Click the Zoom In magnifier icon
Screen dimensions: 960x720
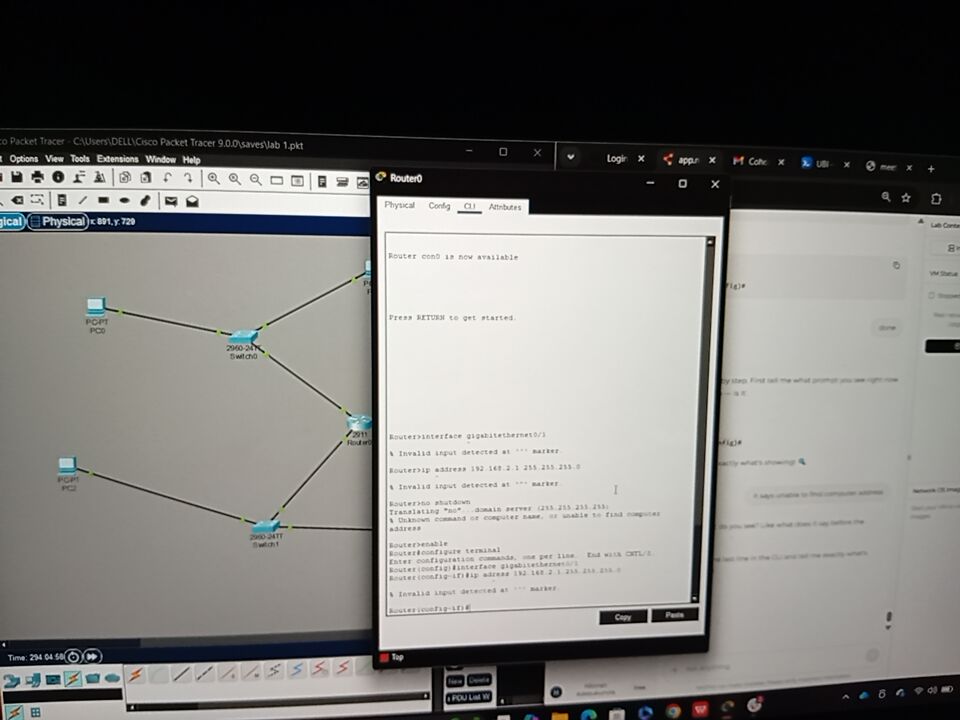[x=213, y=178]
